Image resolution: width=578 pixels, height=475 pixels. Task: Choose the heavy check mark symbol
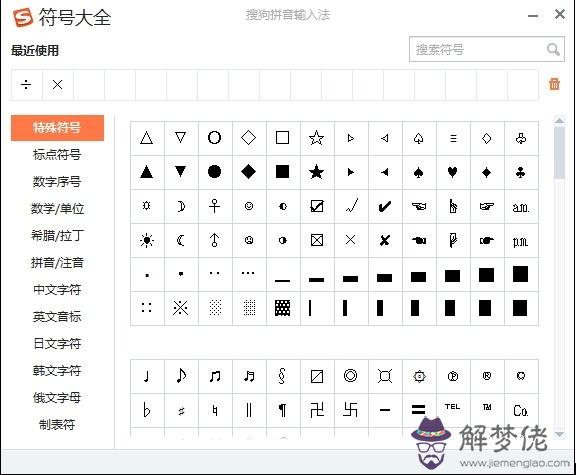[384, 206]
